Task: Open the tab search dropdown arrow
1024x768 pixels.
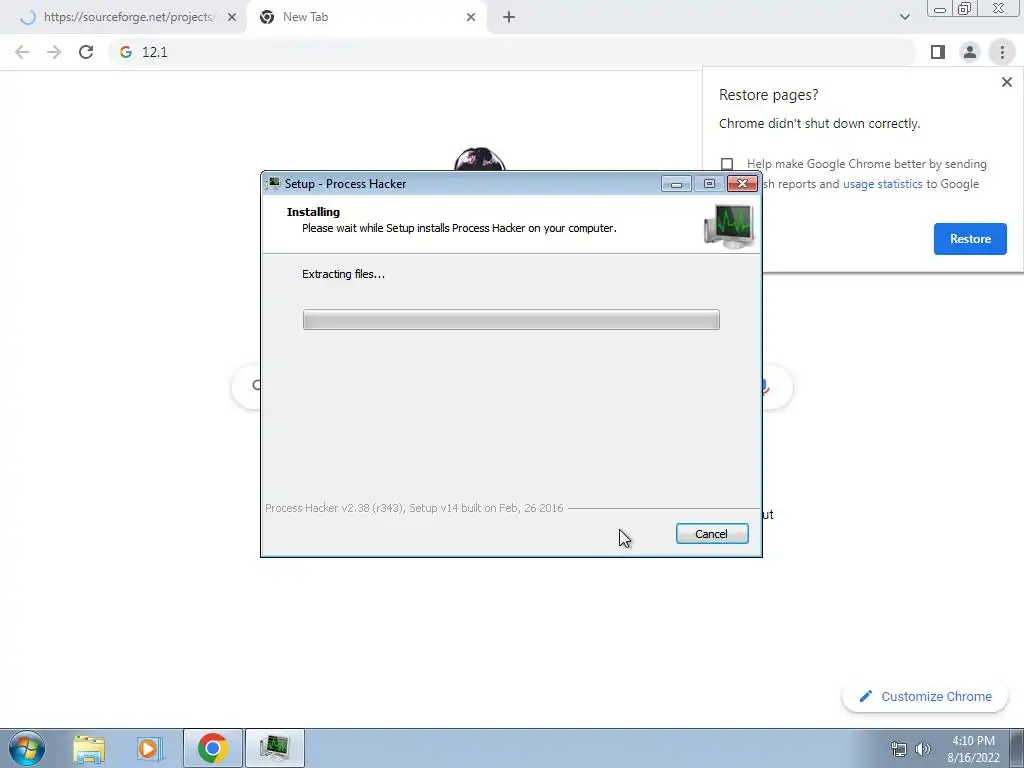Action: click(904, 17)
